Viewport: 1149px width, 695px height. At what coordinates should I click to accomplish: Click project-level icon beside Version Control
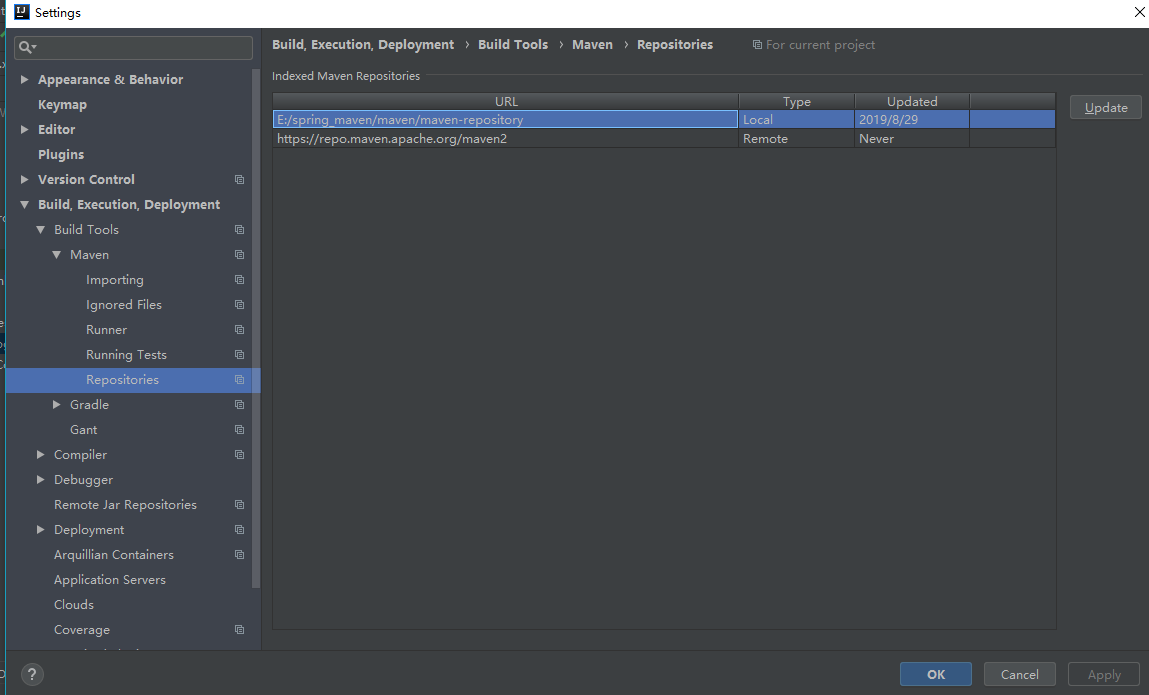pos(239,180)
